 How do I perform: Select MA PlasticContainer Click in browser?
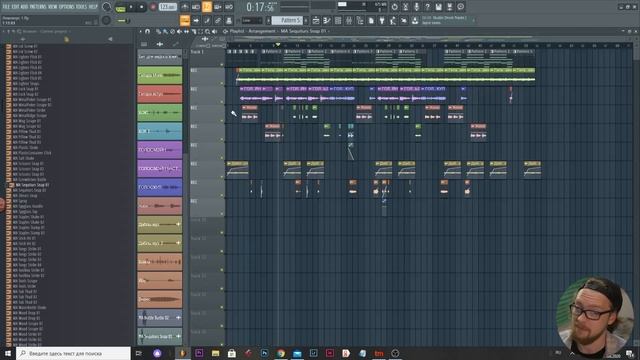pos(32,153)
